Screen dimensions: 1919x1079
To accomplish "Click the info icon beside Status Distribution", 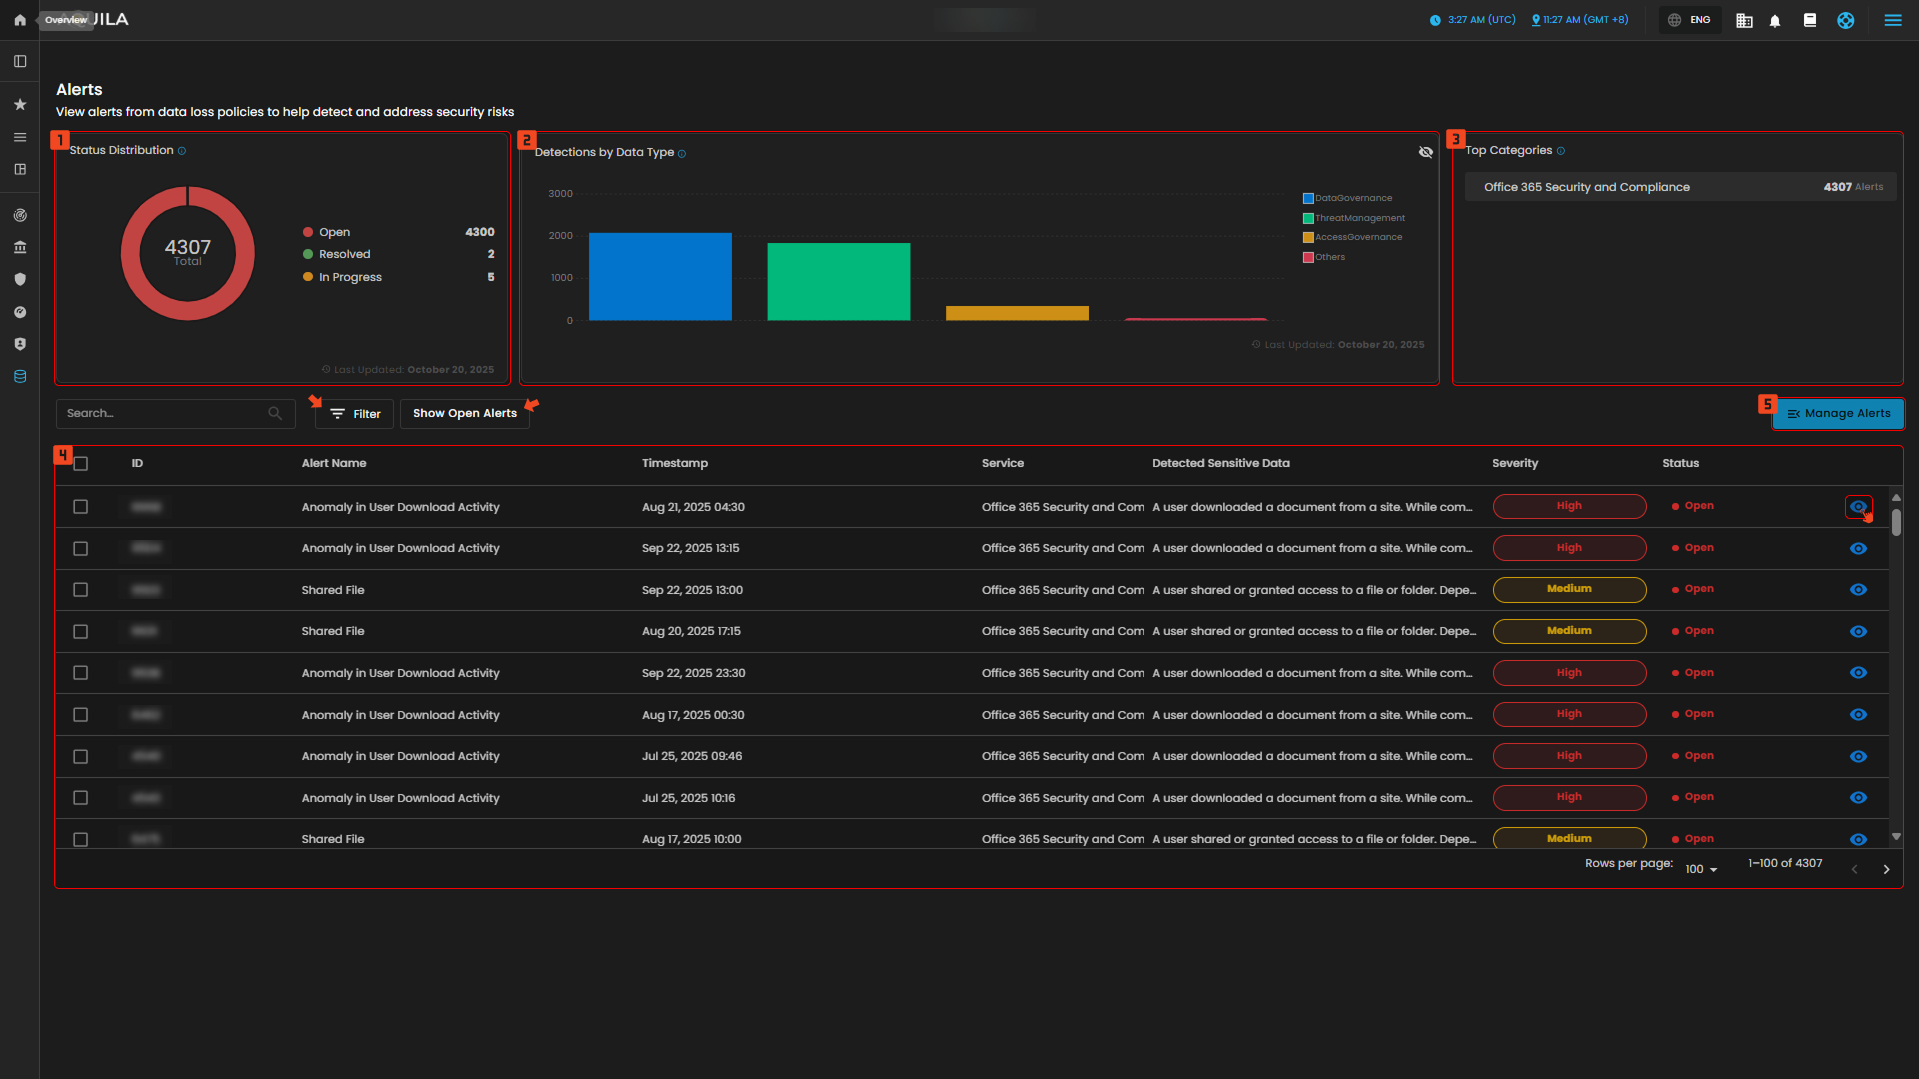I will [x=182, y=151].
